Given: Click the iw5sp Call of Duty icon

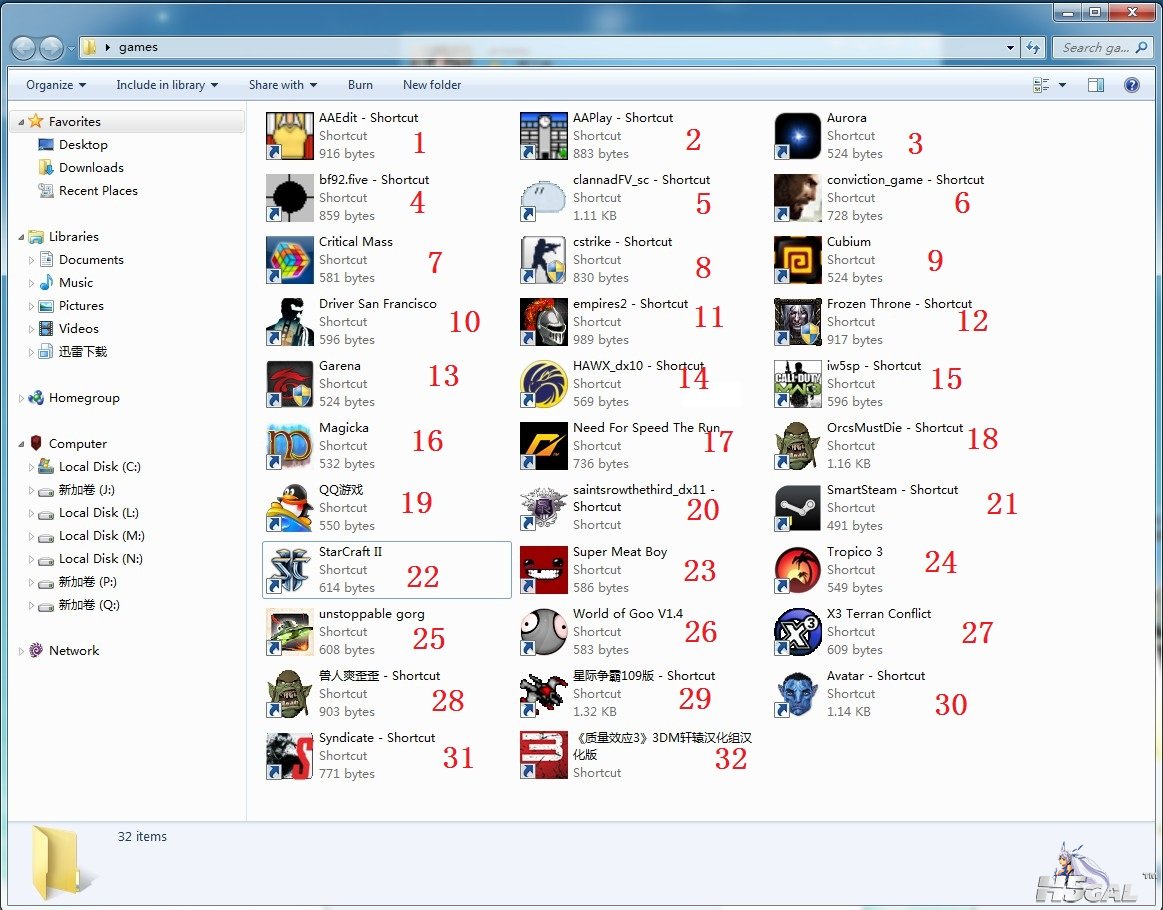Looking at the screenshot, I should point(797,384).
